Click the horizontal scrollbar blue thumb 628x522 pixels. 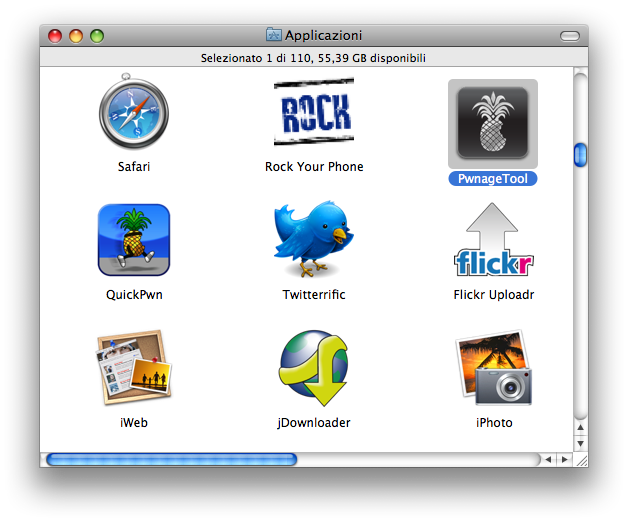pos(172,459)
